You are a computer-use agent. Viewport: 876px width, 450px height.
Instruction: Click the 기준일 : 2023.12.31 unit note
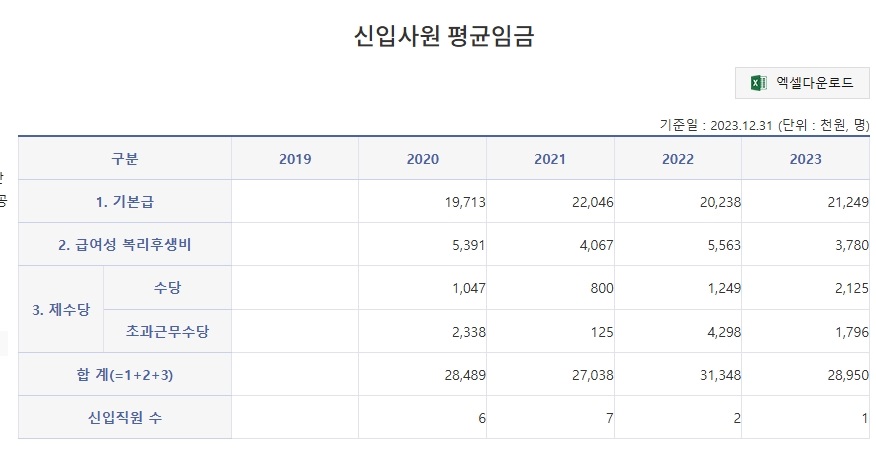(x=764, y=125)
